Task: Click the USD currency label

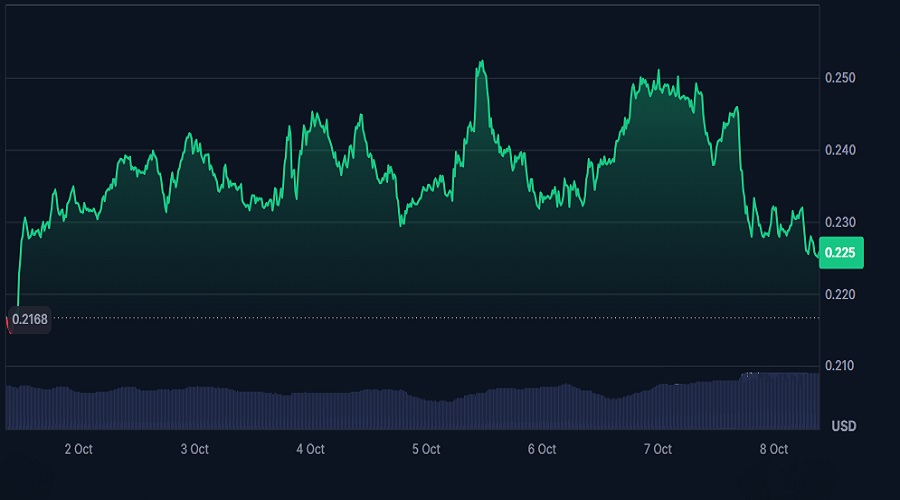Action: pyautogui.click(x=843, y=426)
